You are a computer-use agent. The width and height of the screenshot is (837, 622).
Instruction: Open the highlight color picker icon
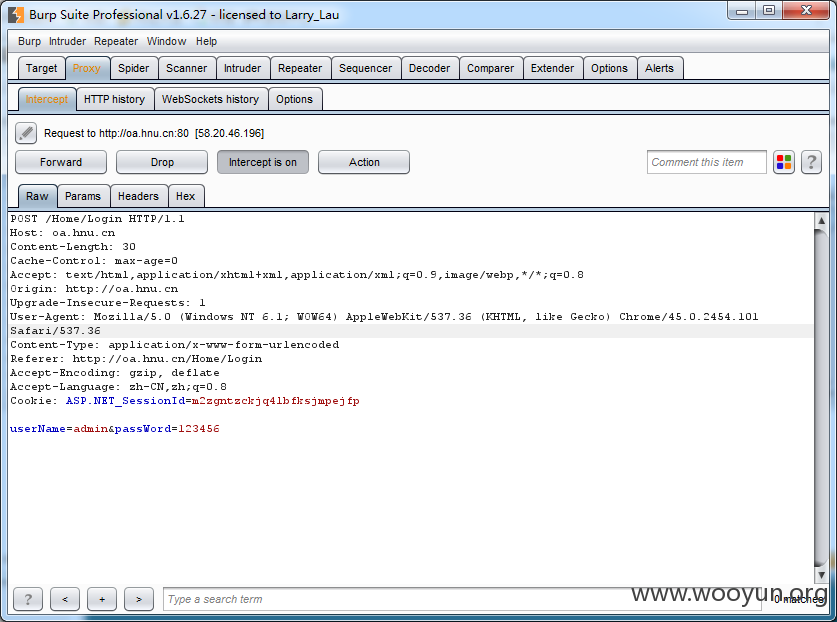tap(784, 162)
